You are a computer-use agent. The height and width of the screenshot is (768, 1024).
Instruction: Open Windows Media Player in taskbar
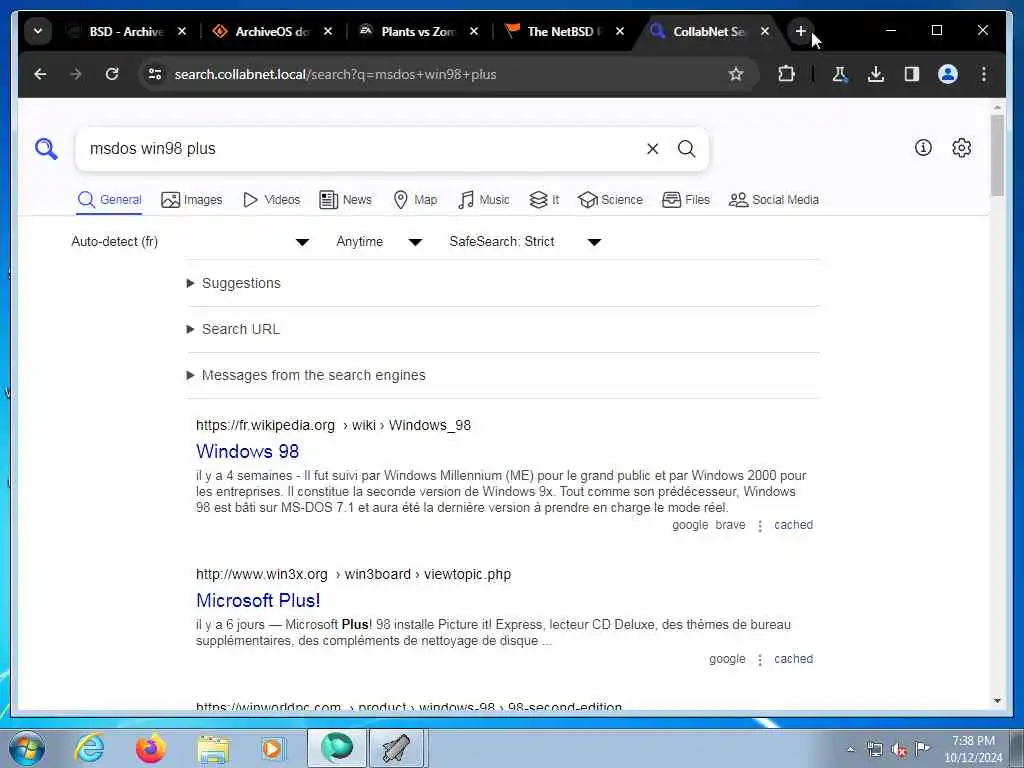coord(273,748)
